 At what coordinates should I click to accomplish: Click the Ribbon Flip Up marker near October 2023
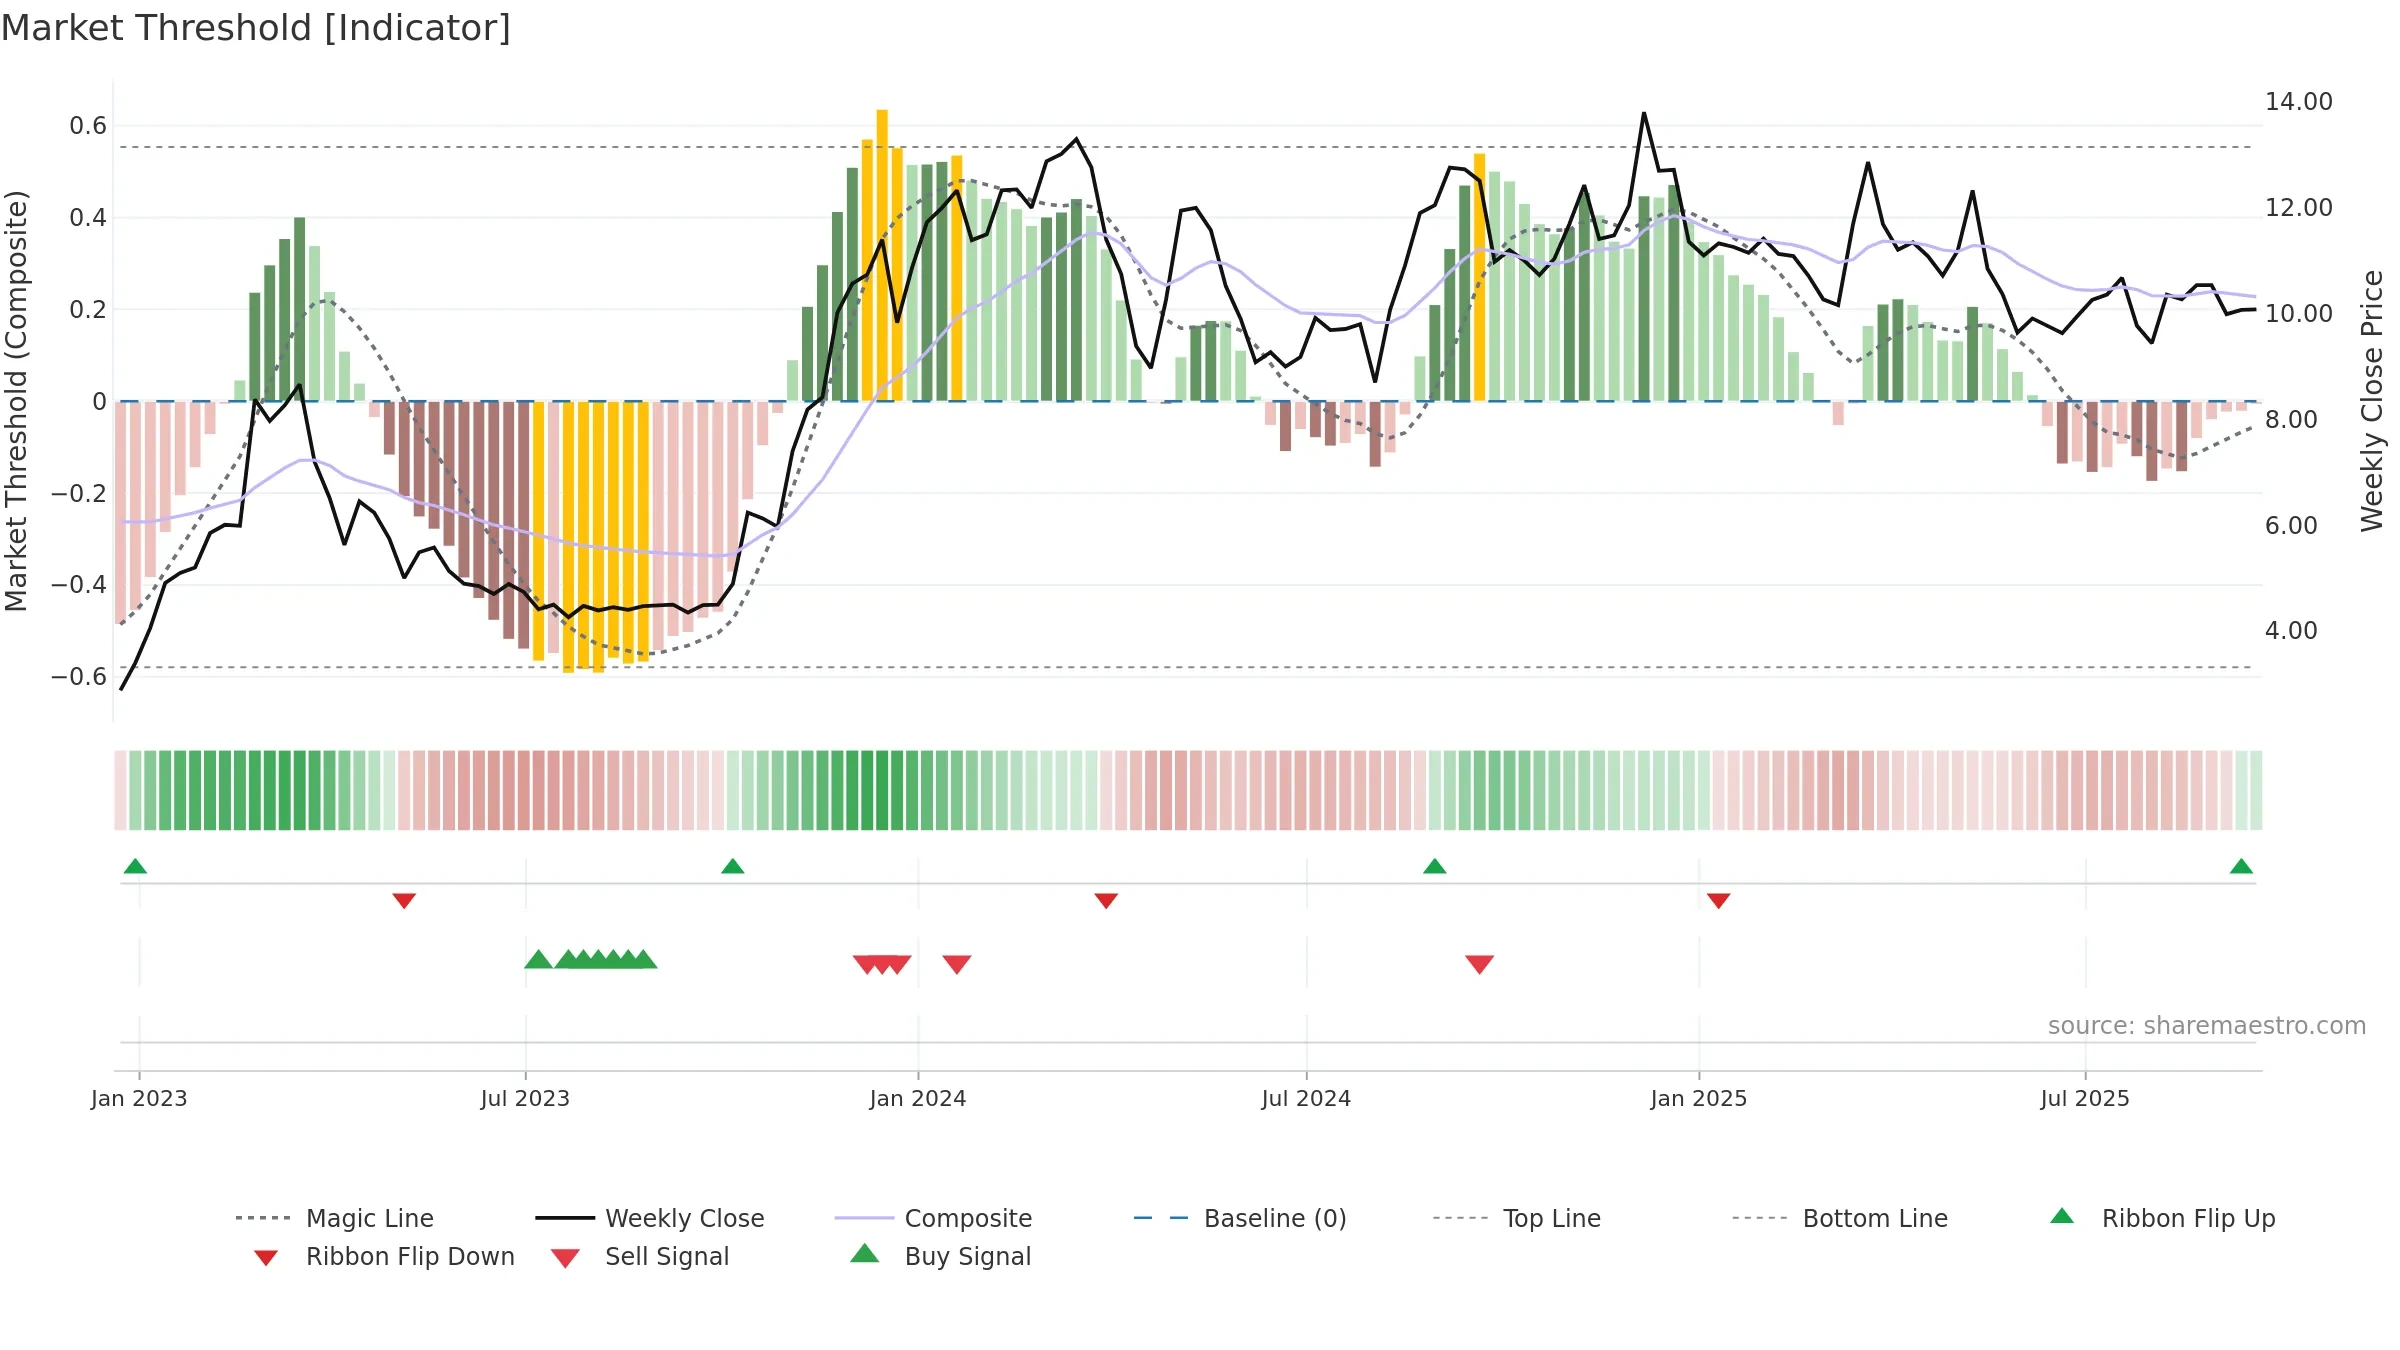point(732,866)
